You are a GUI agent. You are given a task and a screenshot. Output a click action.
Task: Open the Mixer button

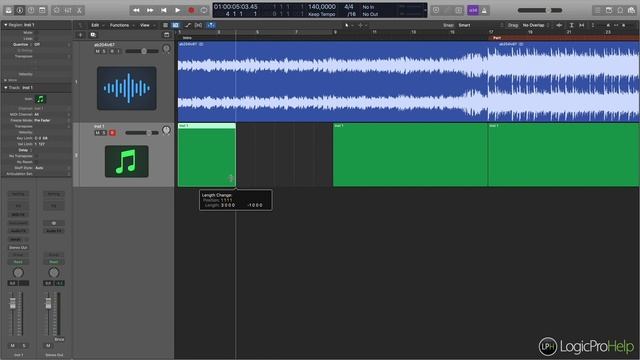pos(68,10)
